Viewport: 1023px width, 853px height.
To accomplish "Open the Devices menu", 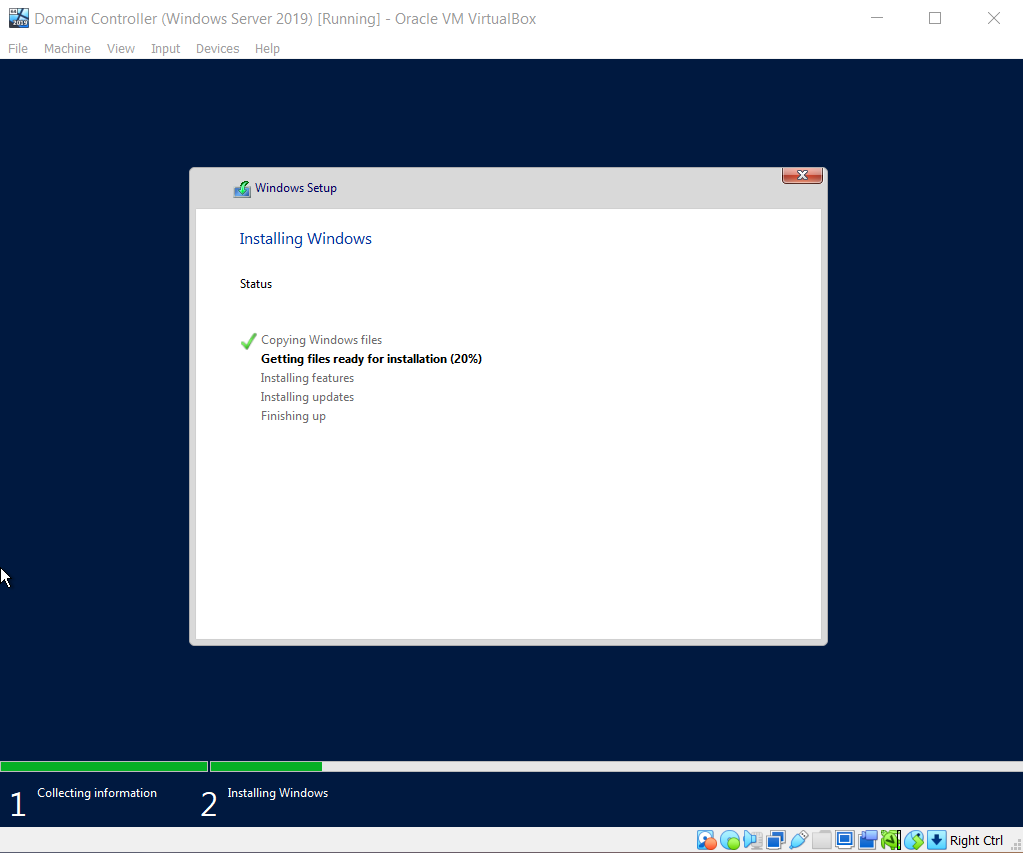I will pos(217,48).
